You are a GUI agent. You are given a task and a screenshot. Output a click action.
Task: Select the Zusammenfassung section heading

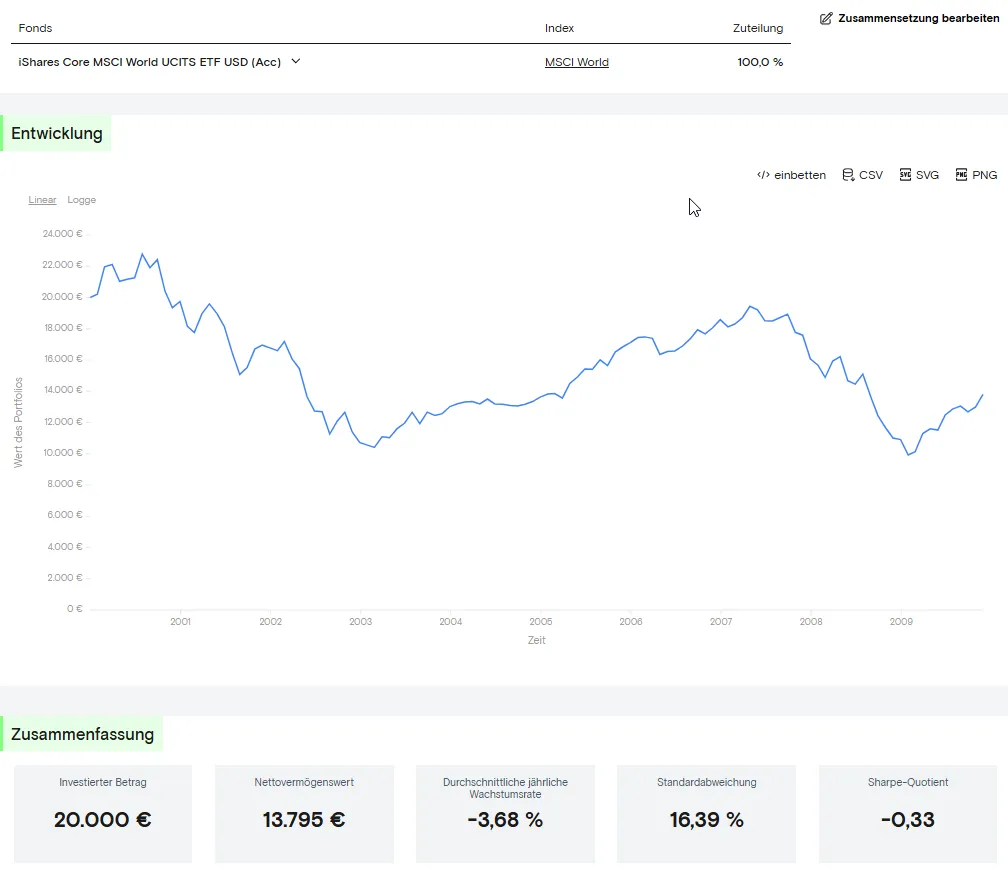[x=83, y=734]
